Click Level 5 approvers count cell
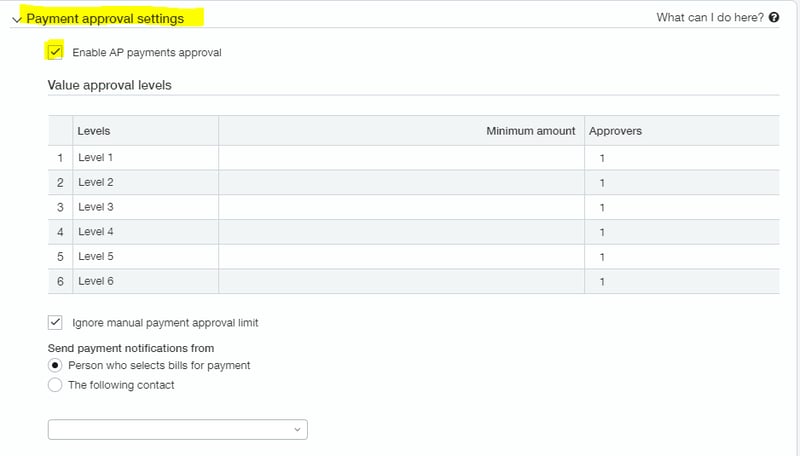The height and width of the screenshot is (456, 800). click(x=681, y=257)
